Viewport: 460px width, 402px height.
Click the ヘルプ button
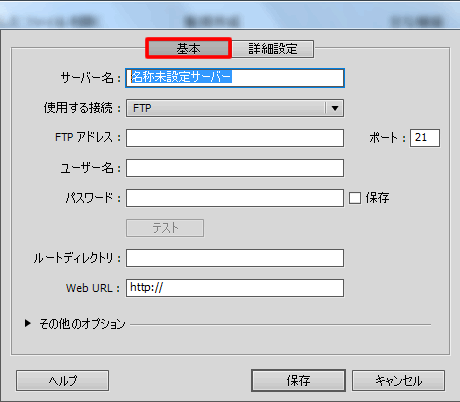coord(63,380)
